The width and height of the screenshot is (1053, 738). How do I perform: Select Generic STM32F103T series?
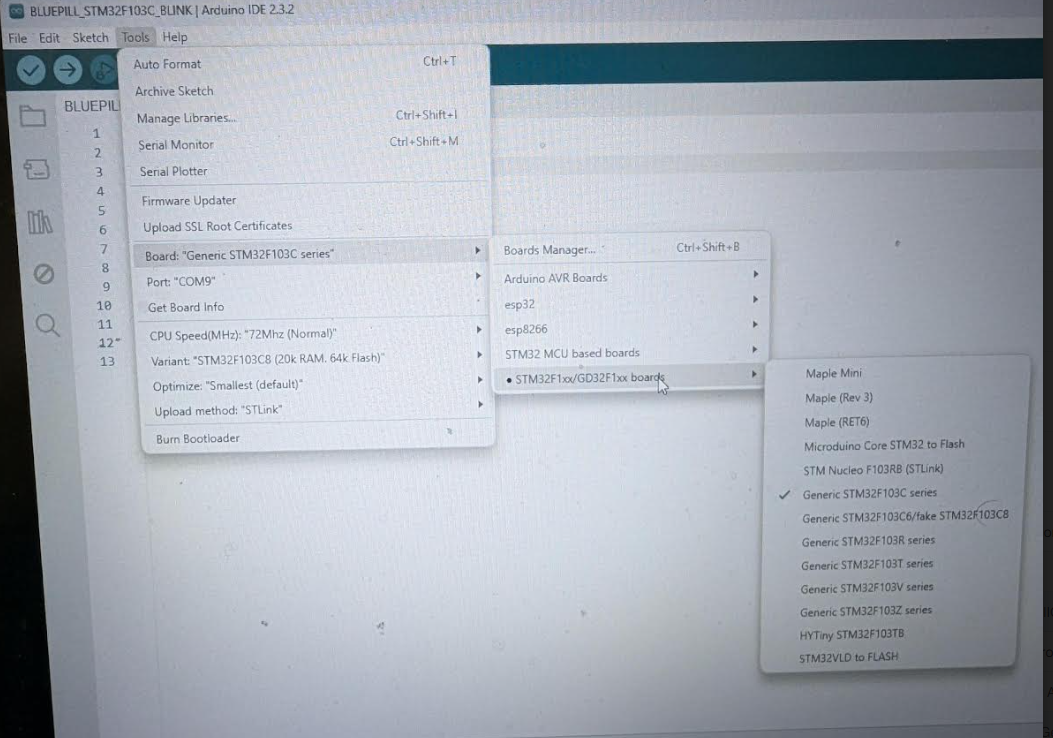(892, 565)
